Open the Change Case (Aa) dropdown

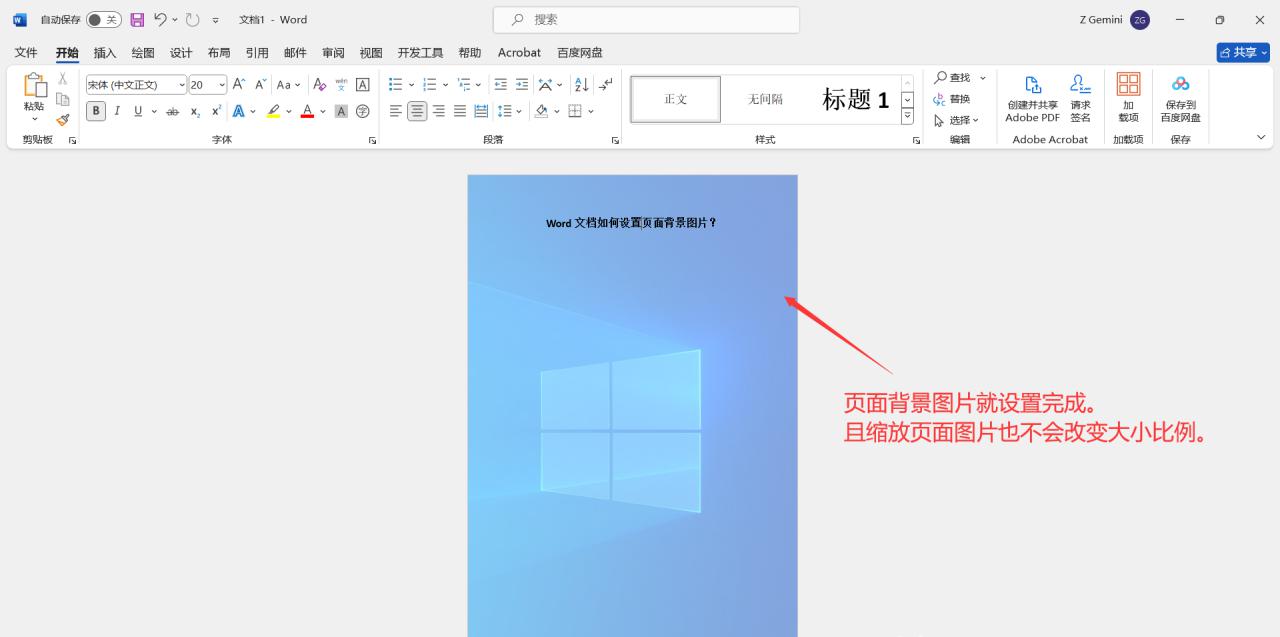click(289, 85)
